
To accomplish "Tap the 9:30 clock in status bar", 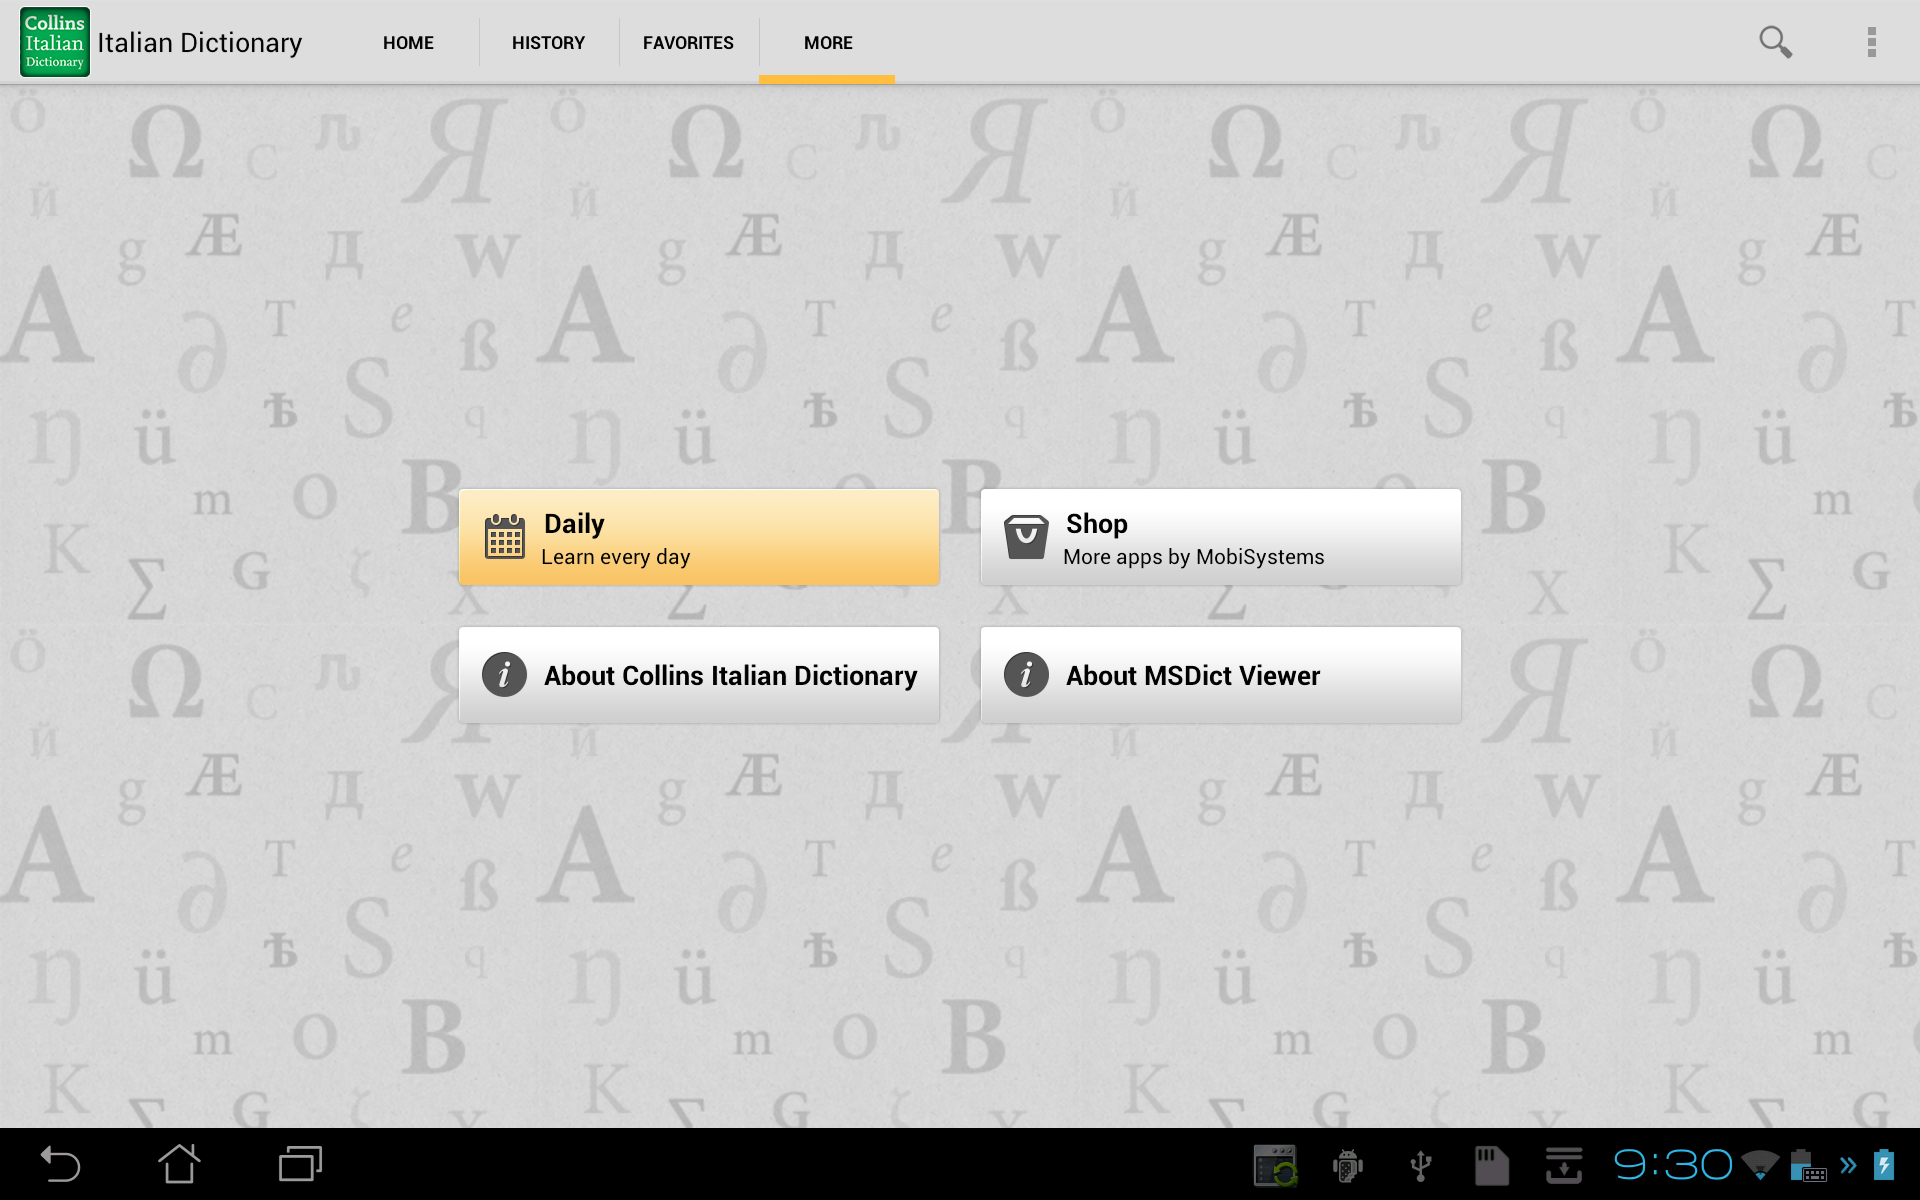I will coord(1673,1165).
